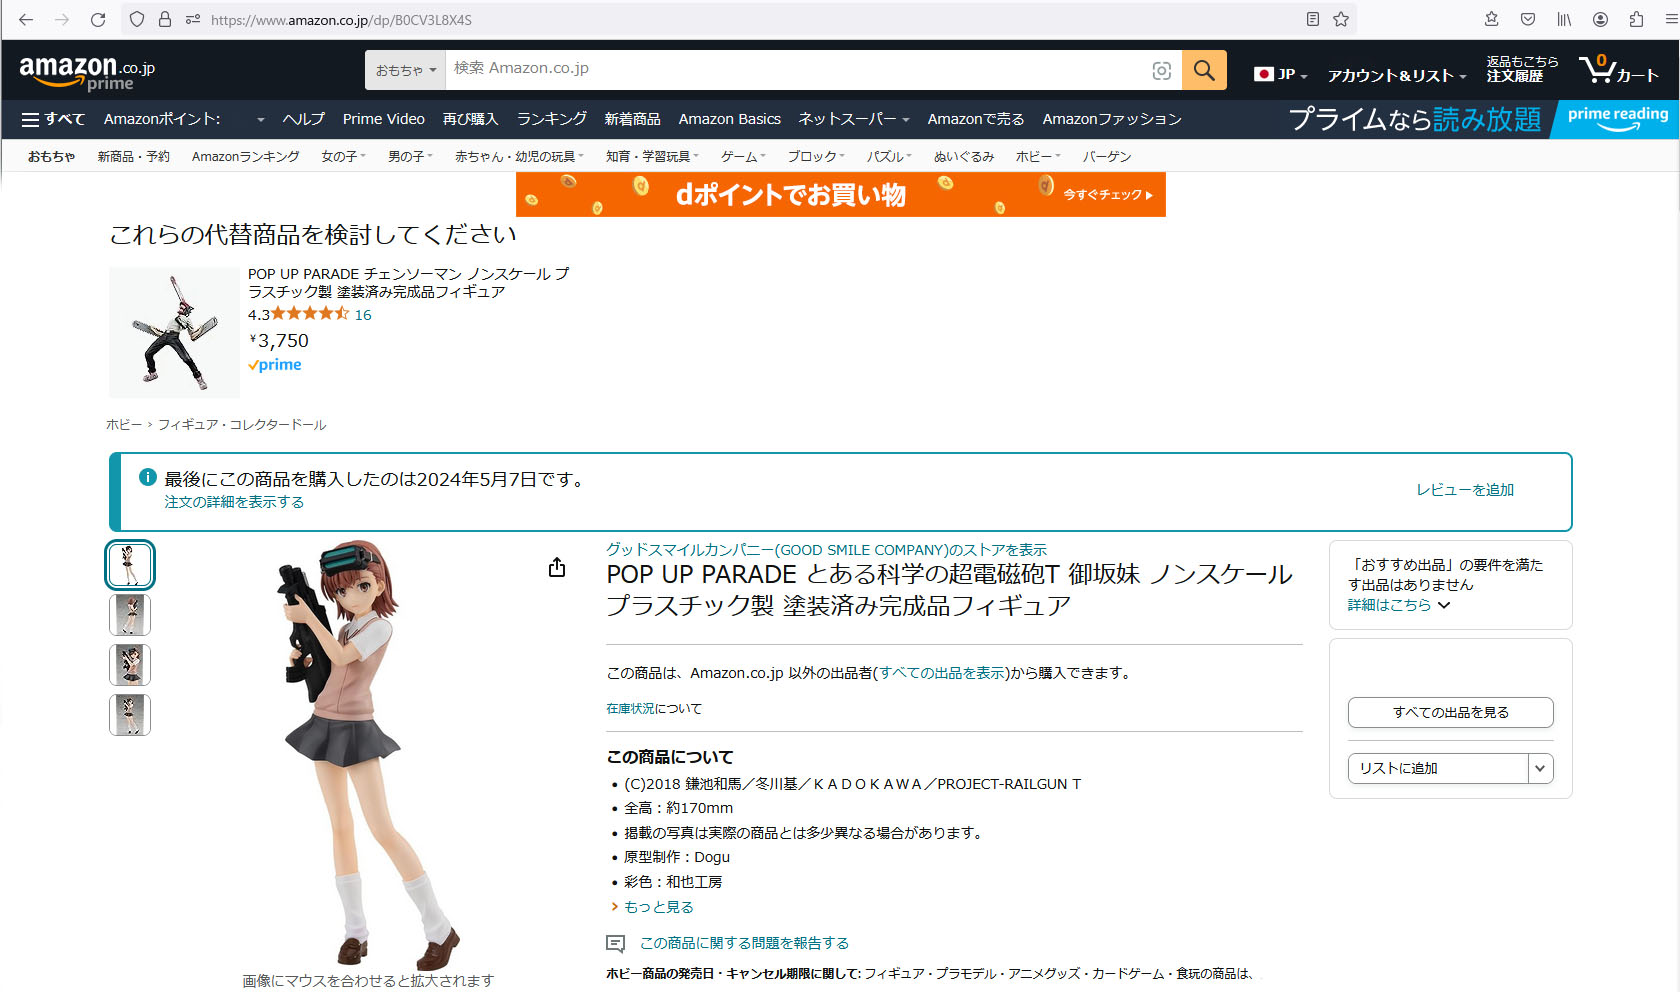Open 再び購入 nav item
Image resolution: width=1680 pixels, height=992 pixels.
coord(470,119)
